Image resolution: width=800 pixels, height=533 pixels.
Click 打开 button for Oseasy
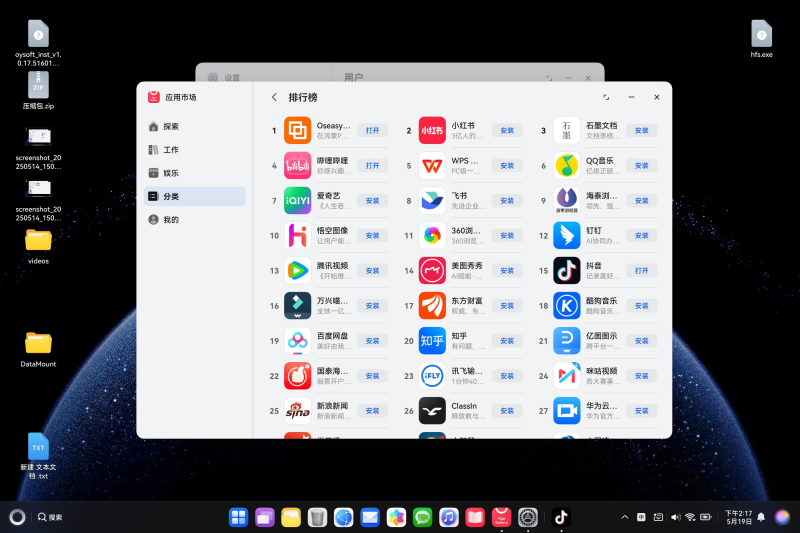[x=372, y=131]
